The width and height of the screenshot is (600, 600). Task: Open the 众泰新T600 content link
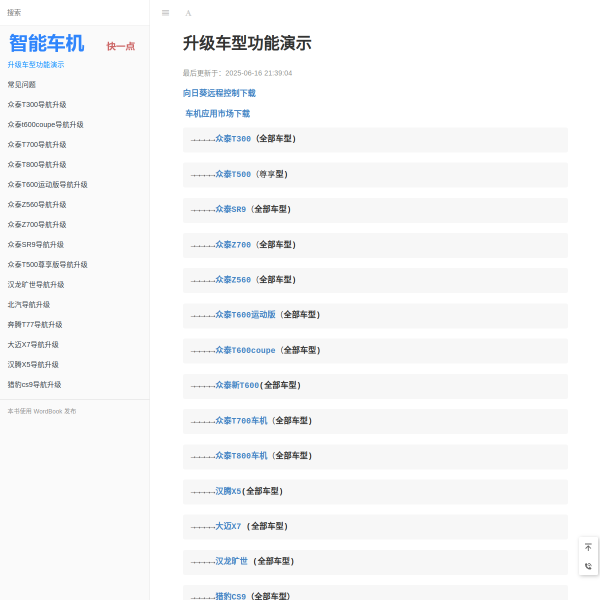click(x=237, y=385)
